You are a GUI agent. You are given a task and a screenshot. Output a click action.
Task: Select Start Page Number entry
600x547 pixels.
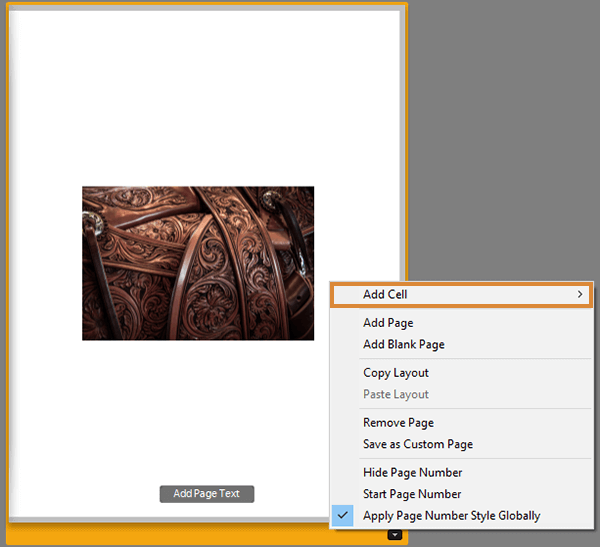point(412,494)
